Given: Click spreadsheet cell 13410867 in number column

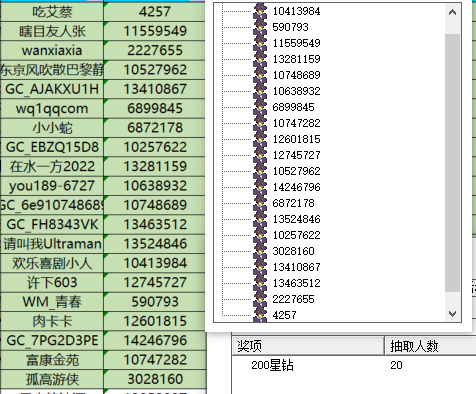Looking at the screenshot, I should click(155, 89).
